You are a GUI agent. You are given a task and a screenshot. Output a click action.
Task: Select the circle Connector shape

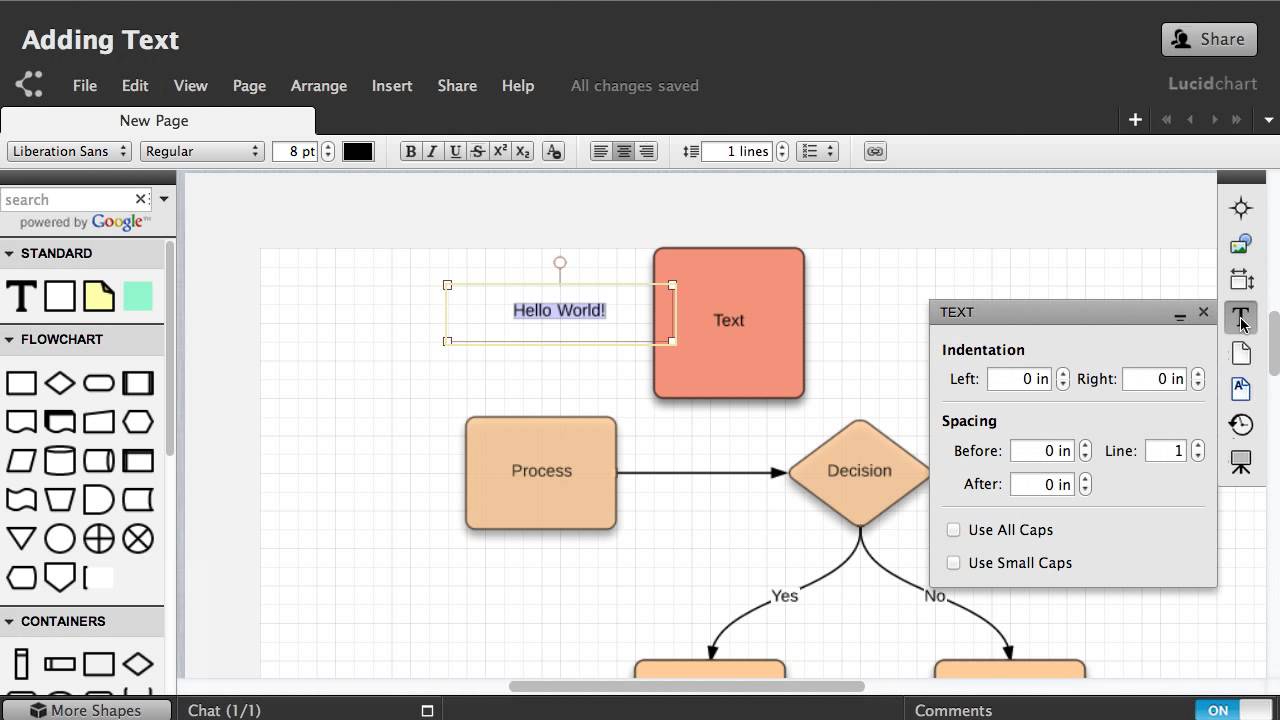pyautogui.click(x=60, y=539)
